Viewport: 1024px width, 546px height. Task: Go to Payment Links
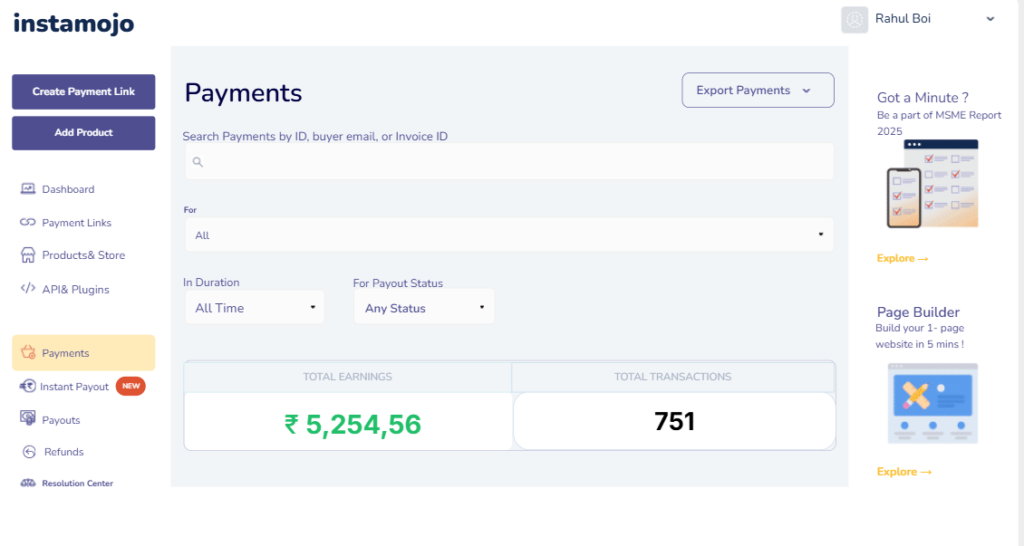click(x=76, y=223)
